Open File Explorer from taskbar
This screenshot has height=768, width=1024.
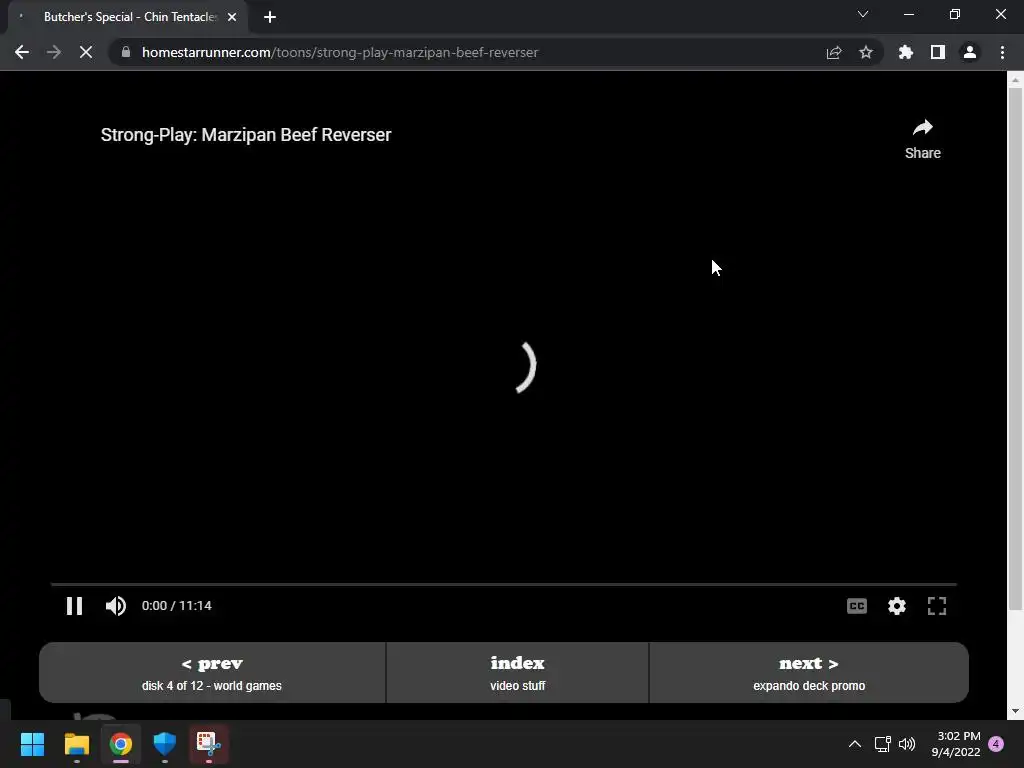76,744
